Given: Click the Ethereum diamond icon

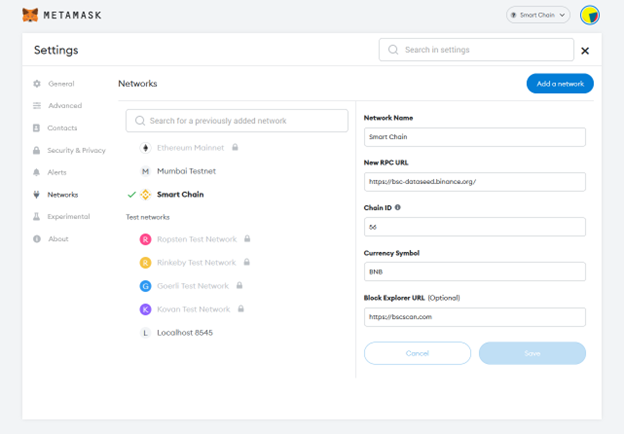Looking at the screenshot, I should pyautogui.click(x=145, y=148).
